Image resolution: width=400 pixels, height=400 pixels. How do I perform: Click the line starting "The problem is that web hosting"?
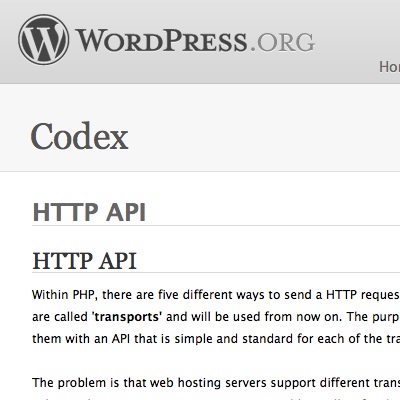pos(216,383)
